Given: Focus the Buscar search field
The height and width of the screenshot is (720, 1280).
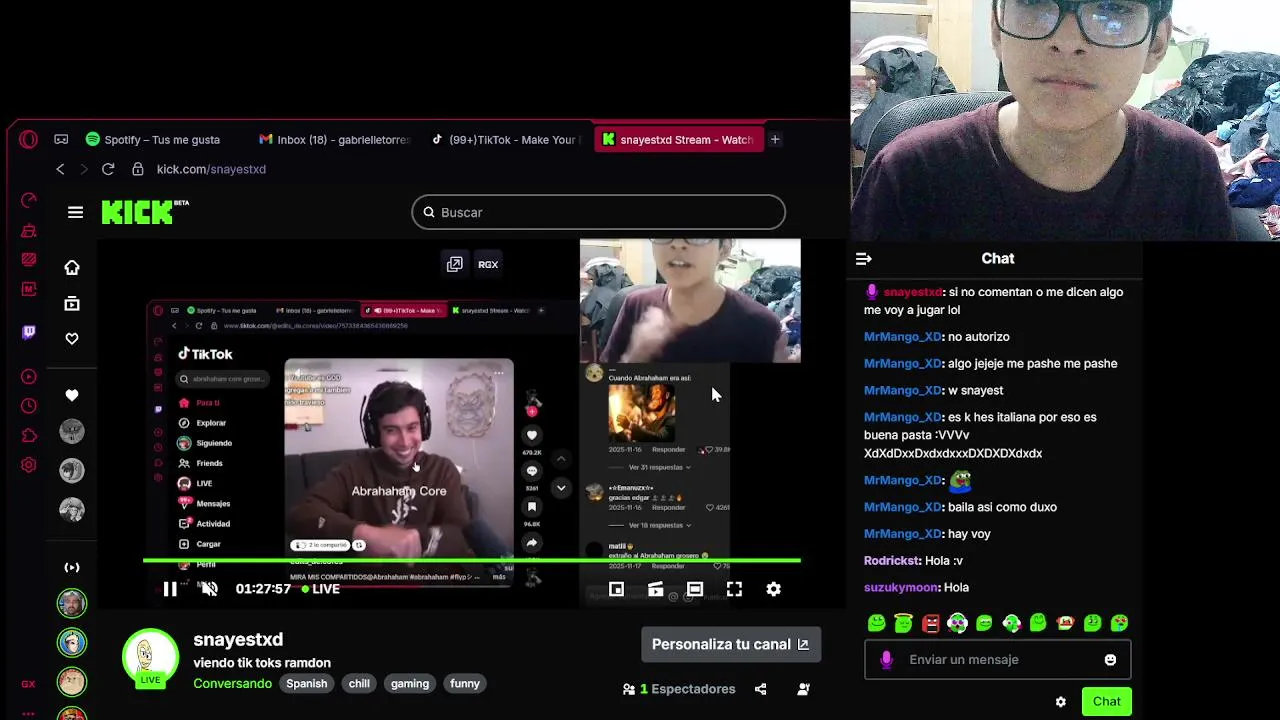Looking at the screenshot, I should (598, 212).
